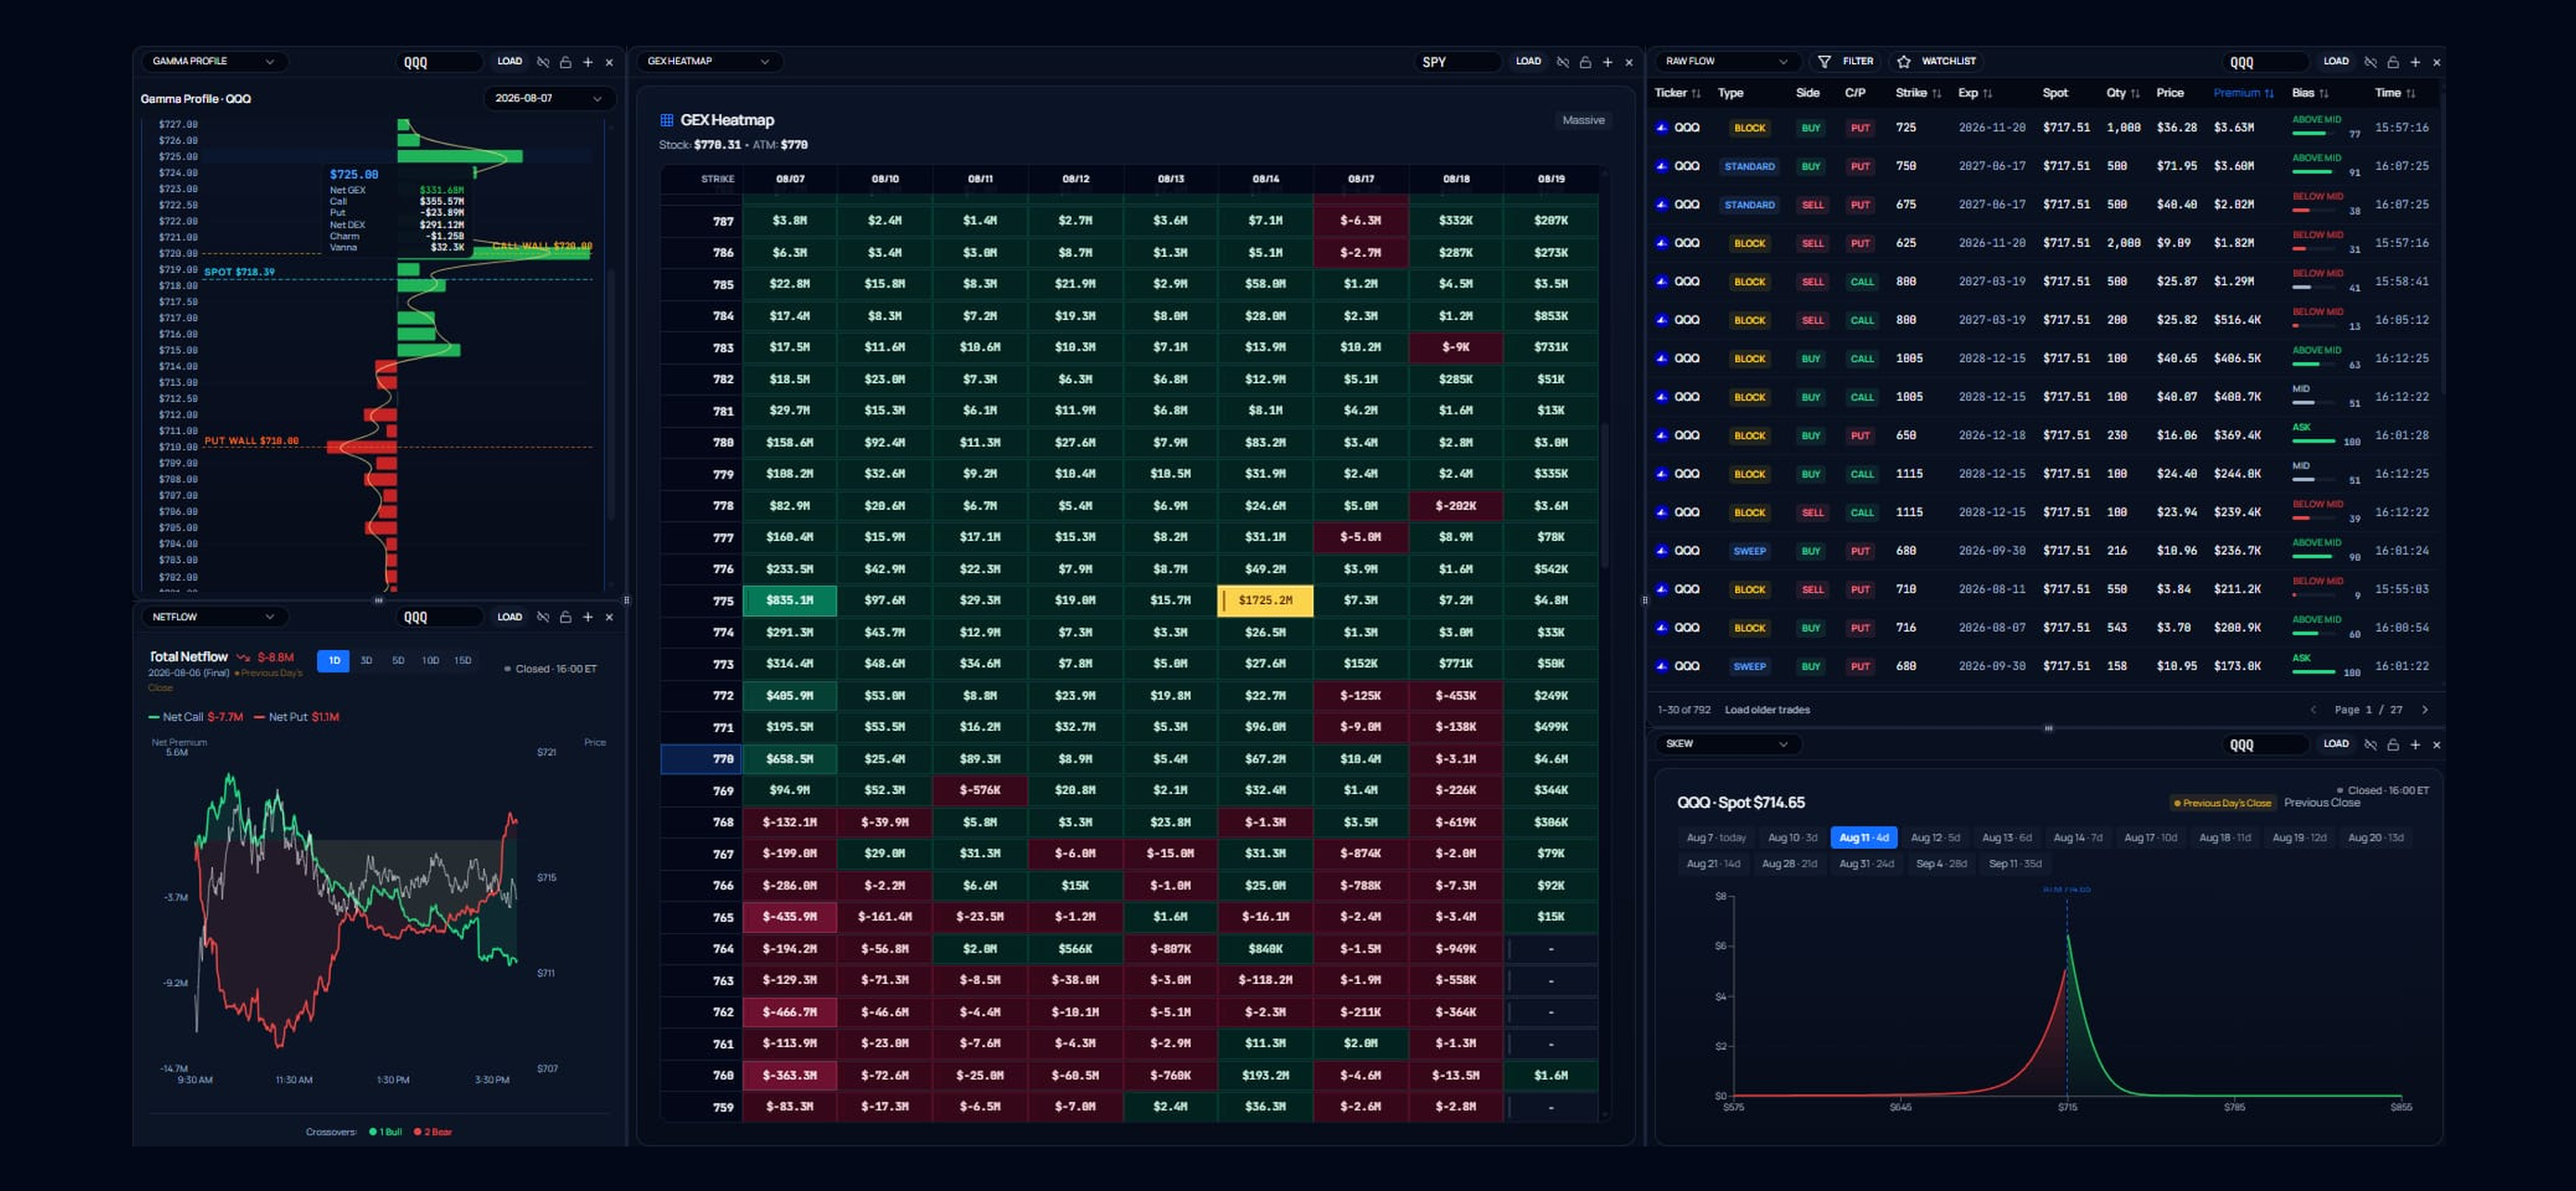Click LOAD in Gamma Profile panel

pyautogui.click(x=510, y=62)
